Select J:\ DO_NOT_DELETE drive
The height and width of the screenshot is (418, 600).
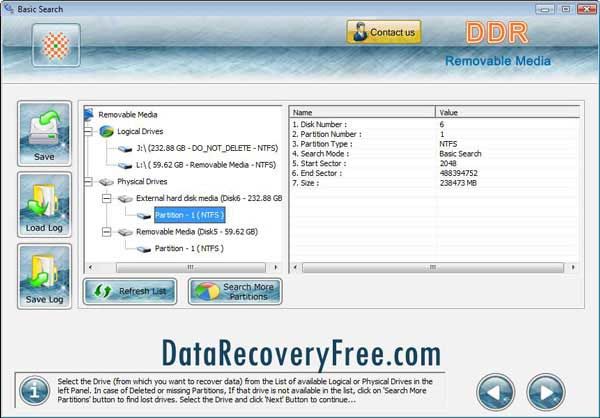[x=207, y=148]
